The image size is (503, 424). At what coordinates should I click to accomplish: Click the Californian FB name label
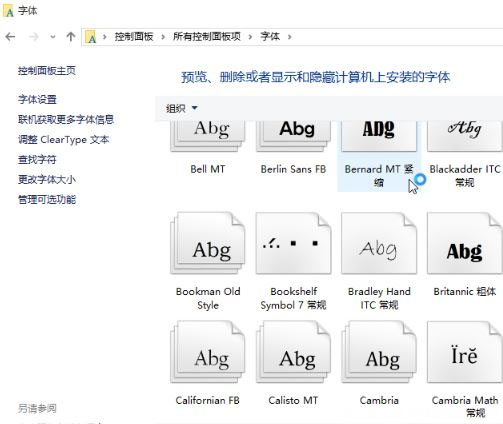point(208,400)
